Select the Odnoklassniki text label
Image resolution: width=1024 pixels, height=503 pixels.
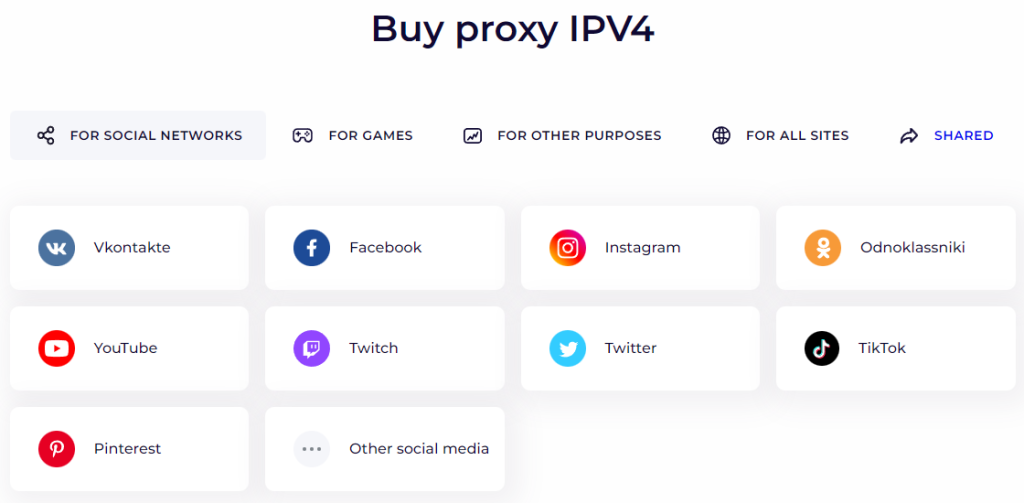point(912,248)
